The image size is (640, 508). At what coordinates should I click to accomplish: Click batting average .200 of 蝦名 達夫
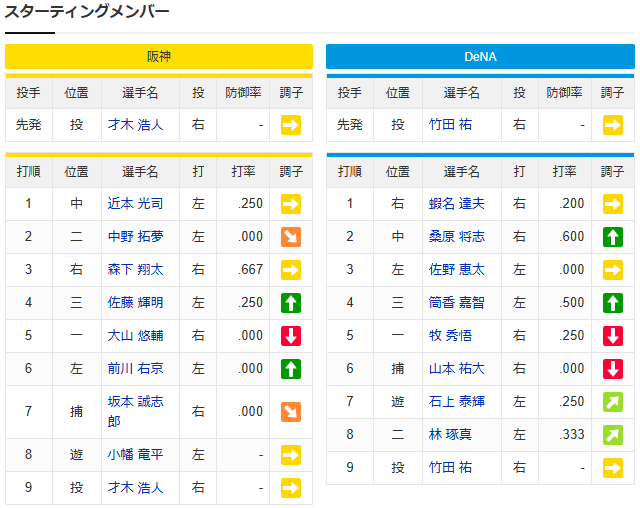[x=571, y=203]
